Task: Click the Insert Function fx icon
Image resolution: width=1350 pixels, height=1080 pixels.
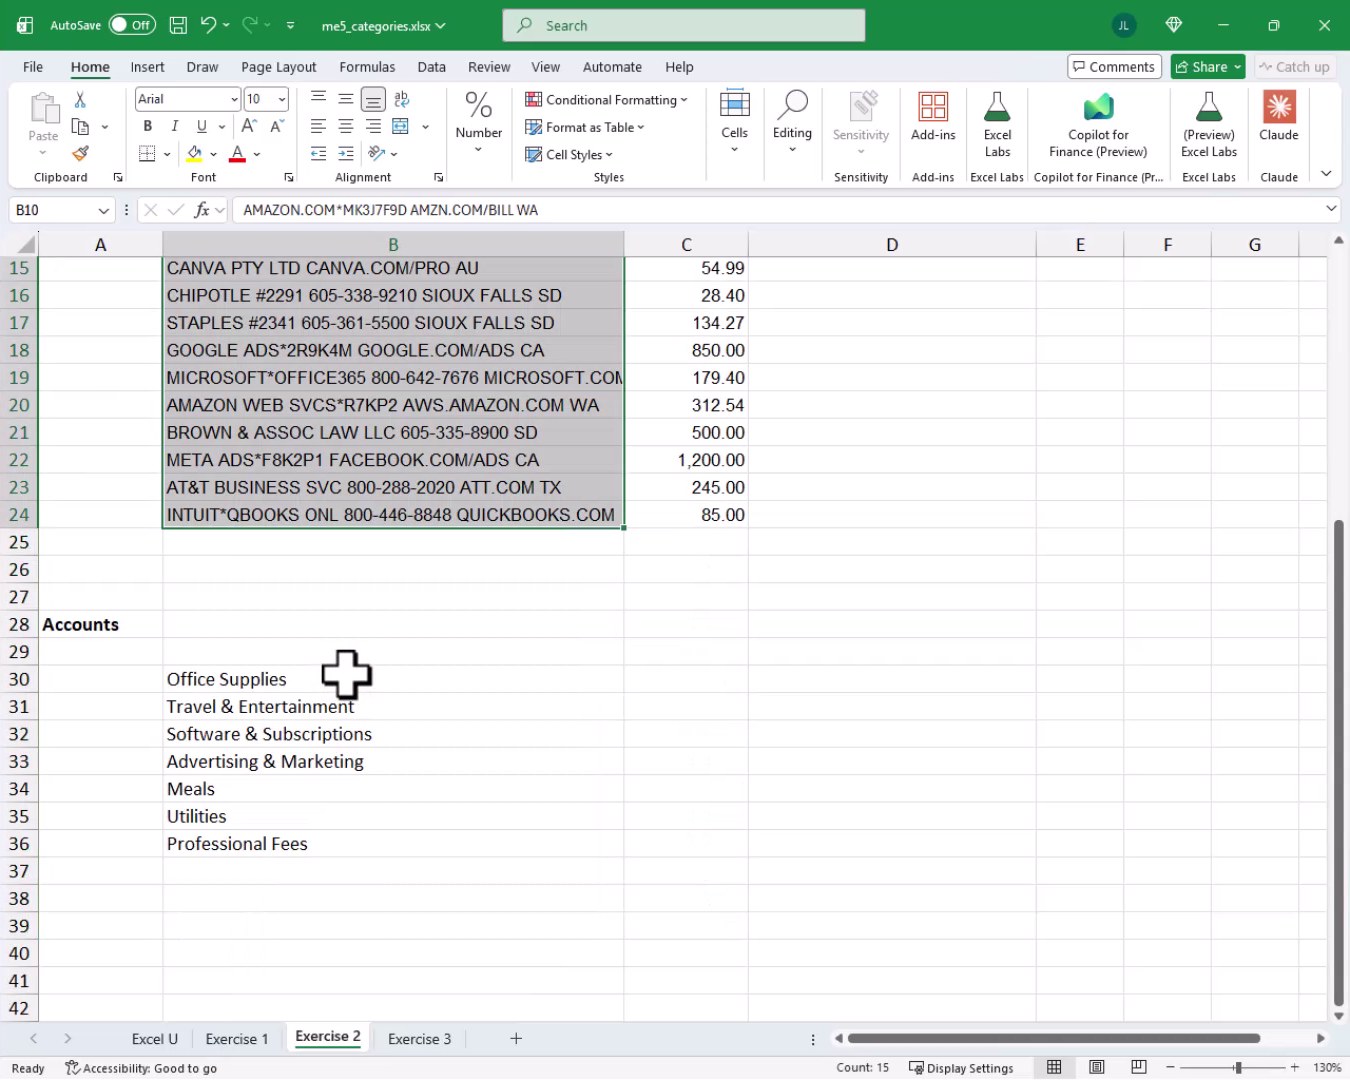Action: point(202,210)
